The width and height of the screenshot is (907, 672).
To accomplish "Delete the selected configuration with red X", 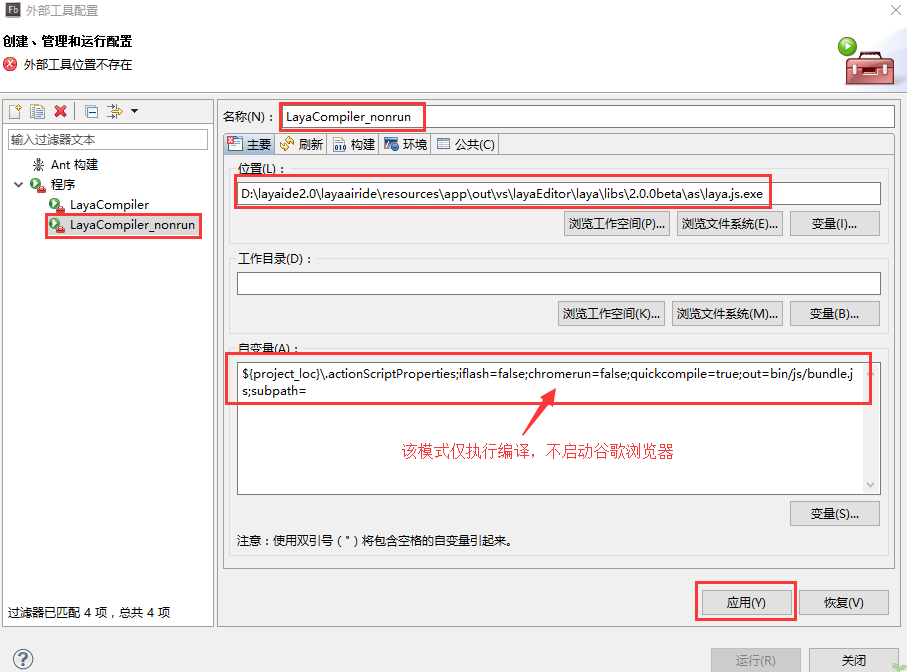I will 60,111.
